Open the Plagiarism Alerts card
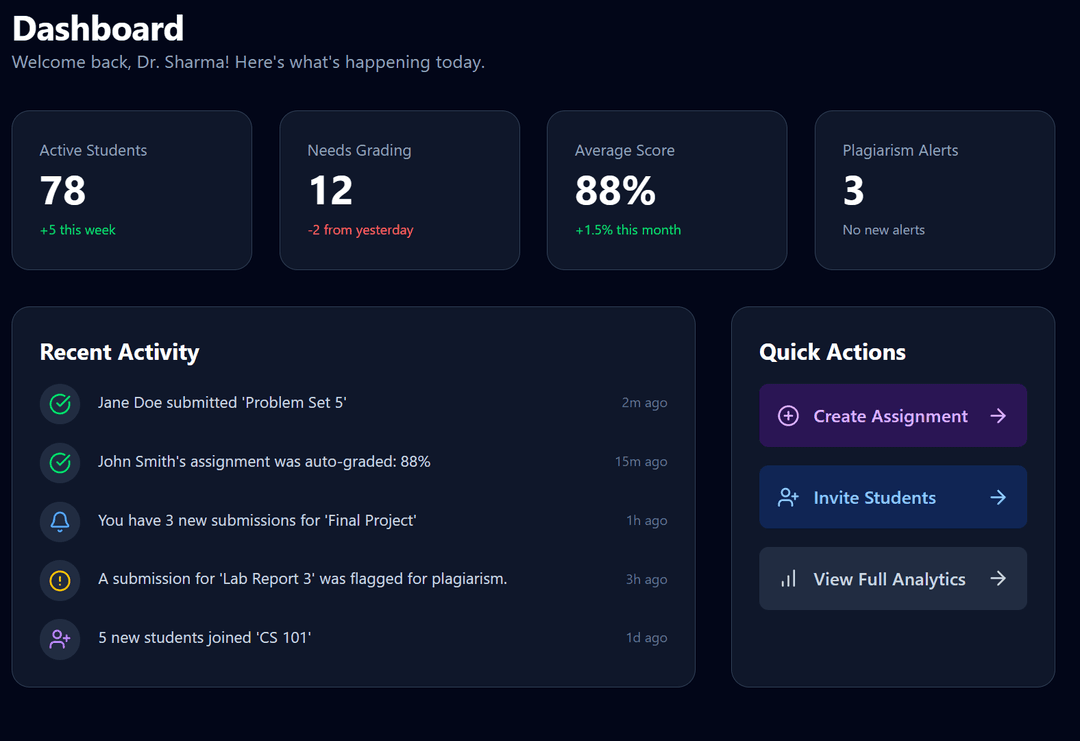1080x741 pixels. [934, 190]
